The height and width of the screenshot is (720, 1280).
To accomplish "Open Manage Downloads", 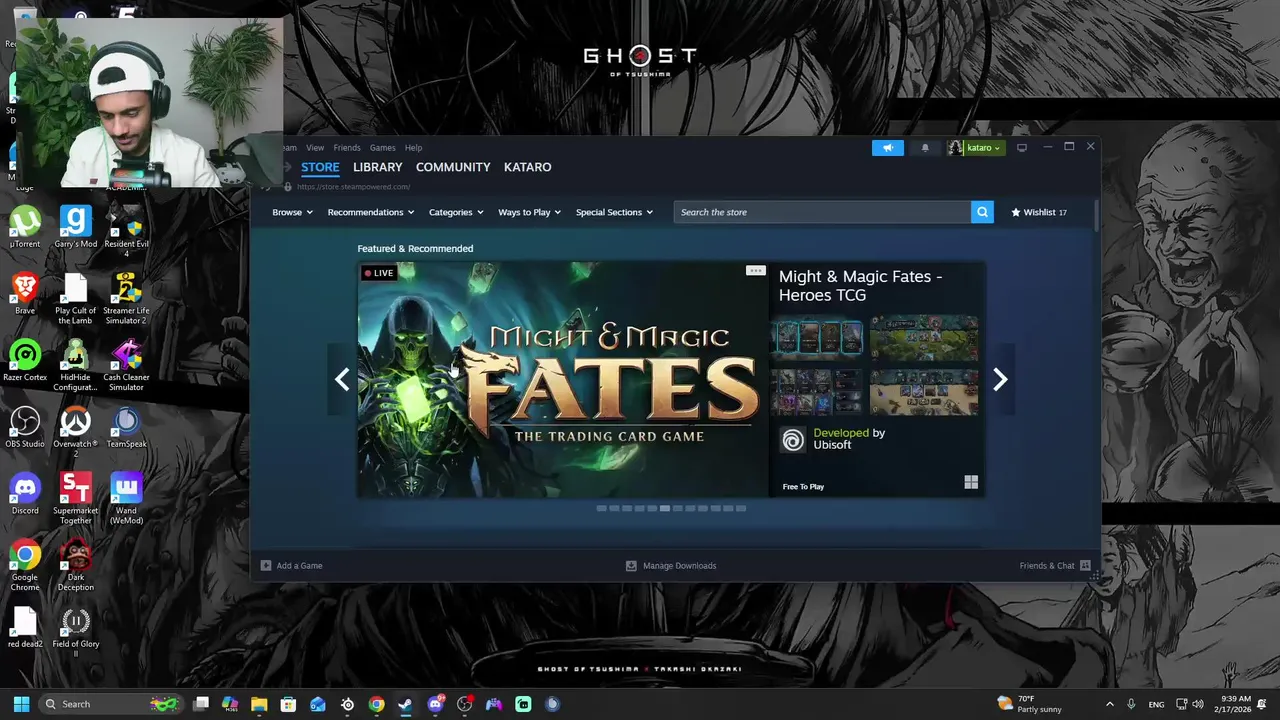I will tap(671, 566).
